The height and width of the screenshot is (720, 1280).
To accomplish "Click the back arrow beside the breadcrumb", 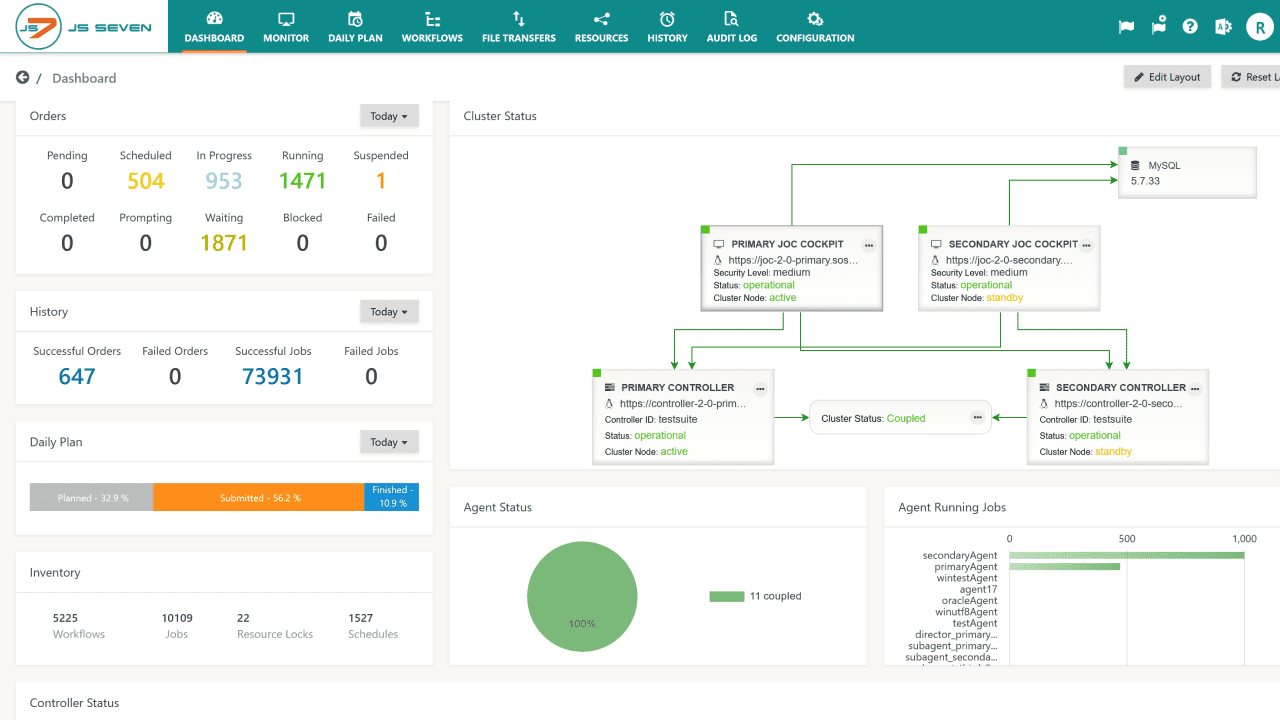I will 22,77.
